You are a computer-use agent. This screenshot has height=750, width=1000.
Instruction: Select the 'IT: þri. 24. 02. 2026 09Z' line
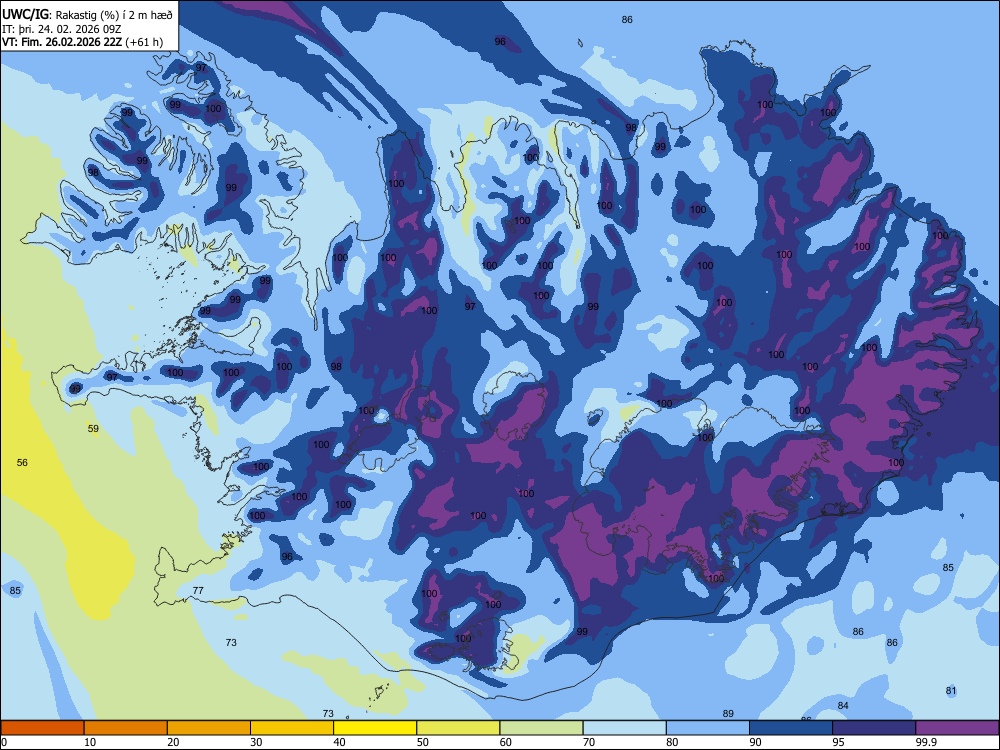click(62, 29)
